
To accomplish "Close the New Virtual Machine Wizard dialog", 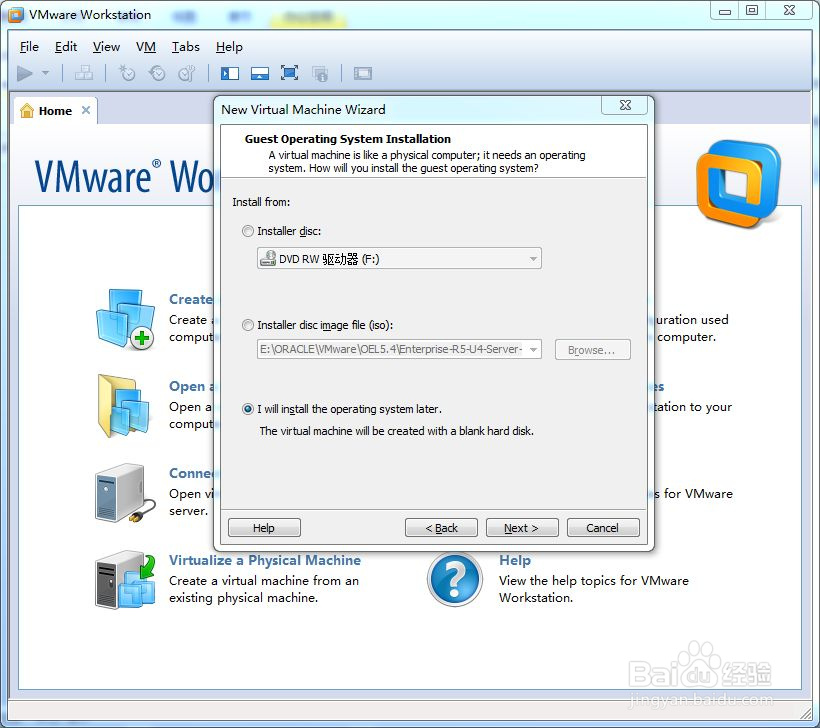I will 625,105.
